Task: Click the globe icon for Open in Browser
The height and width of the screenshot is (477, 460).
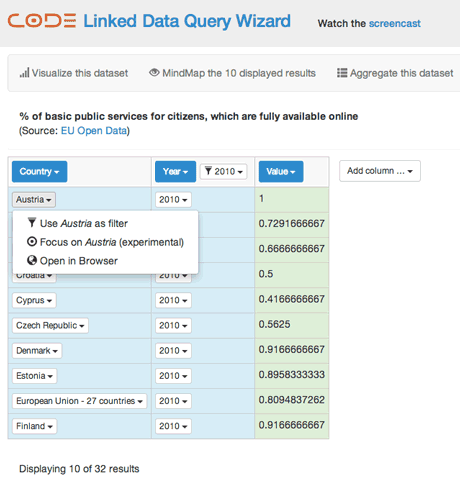Action: coord(32,260)
